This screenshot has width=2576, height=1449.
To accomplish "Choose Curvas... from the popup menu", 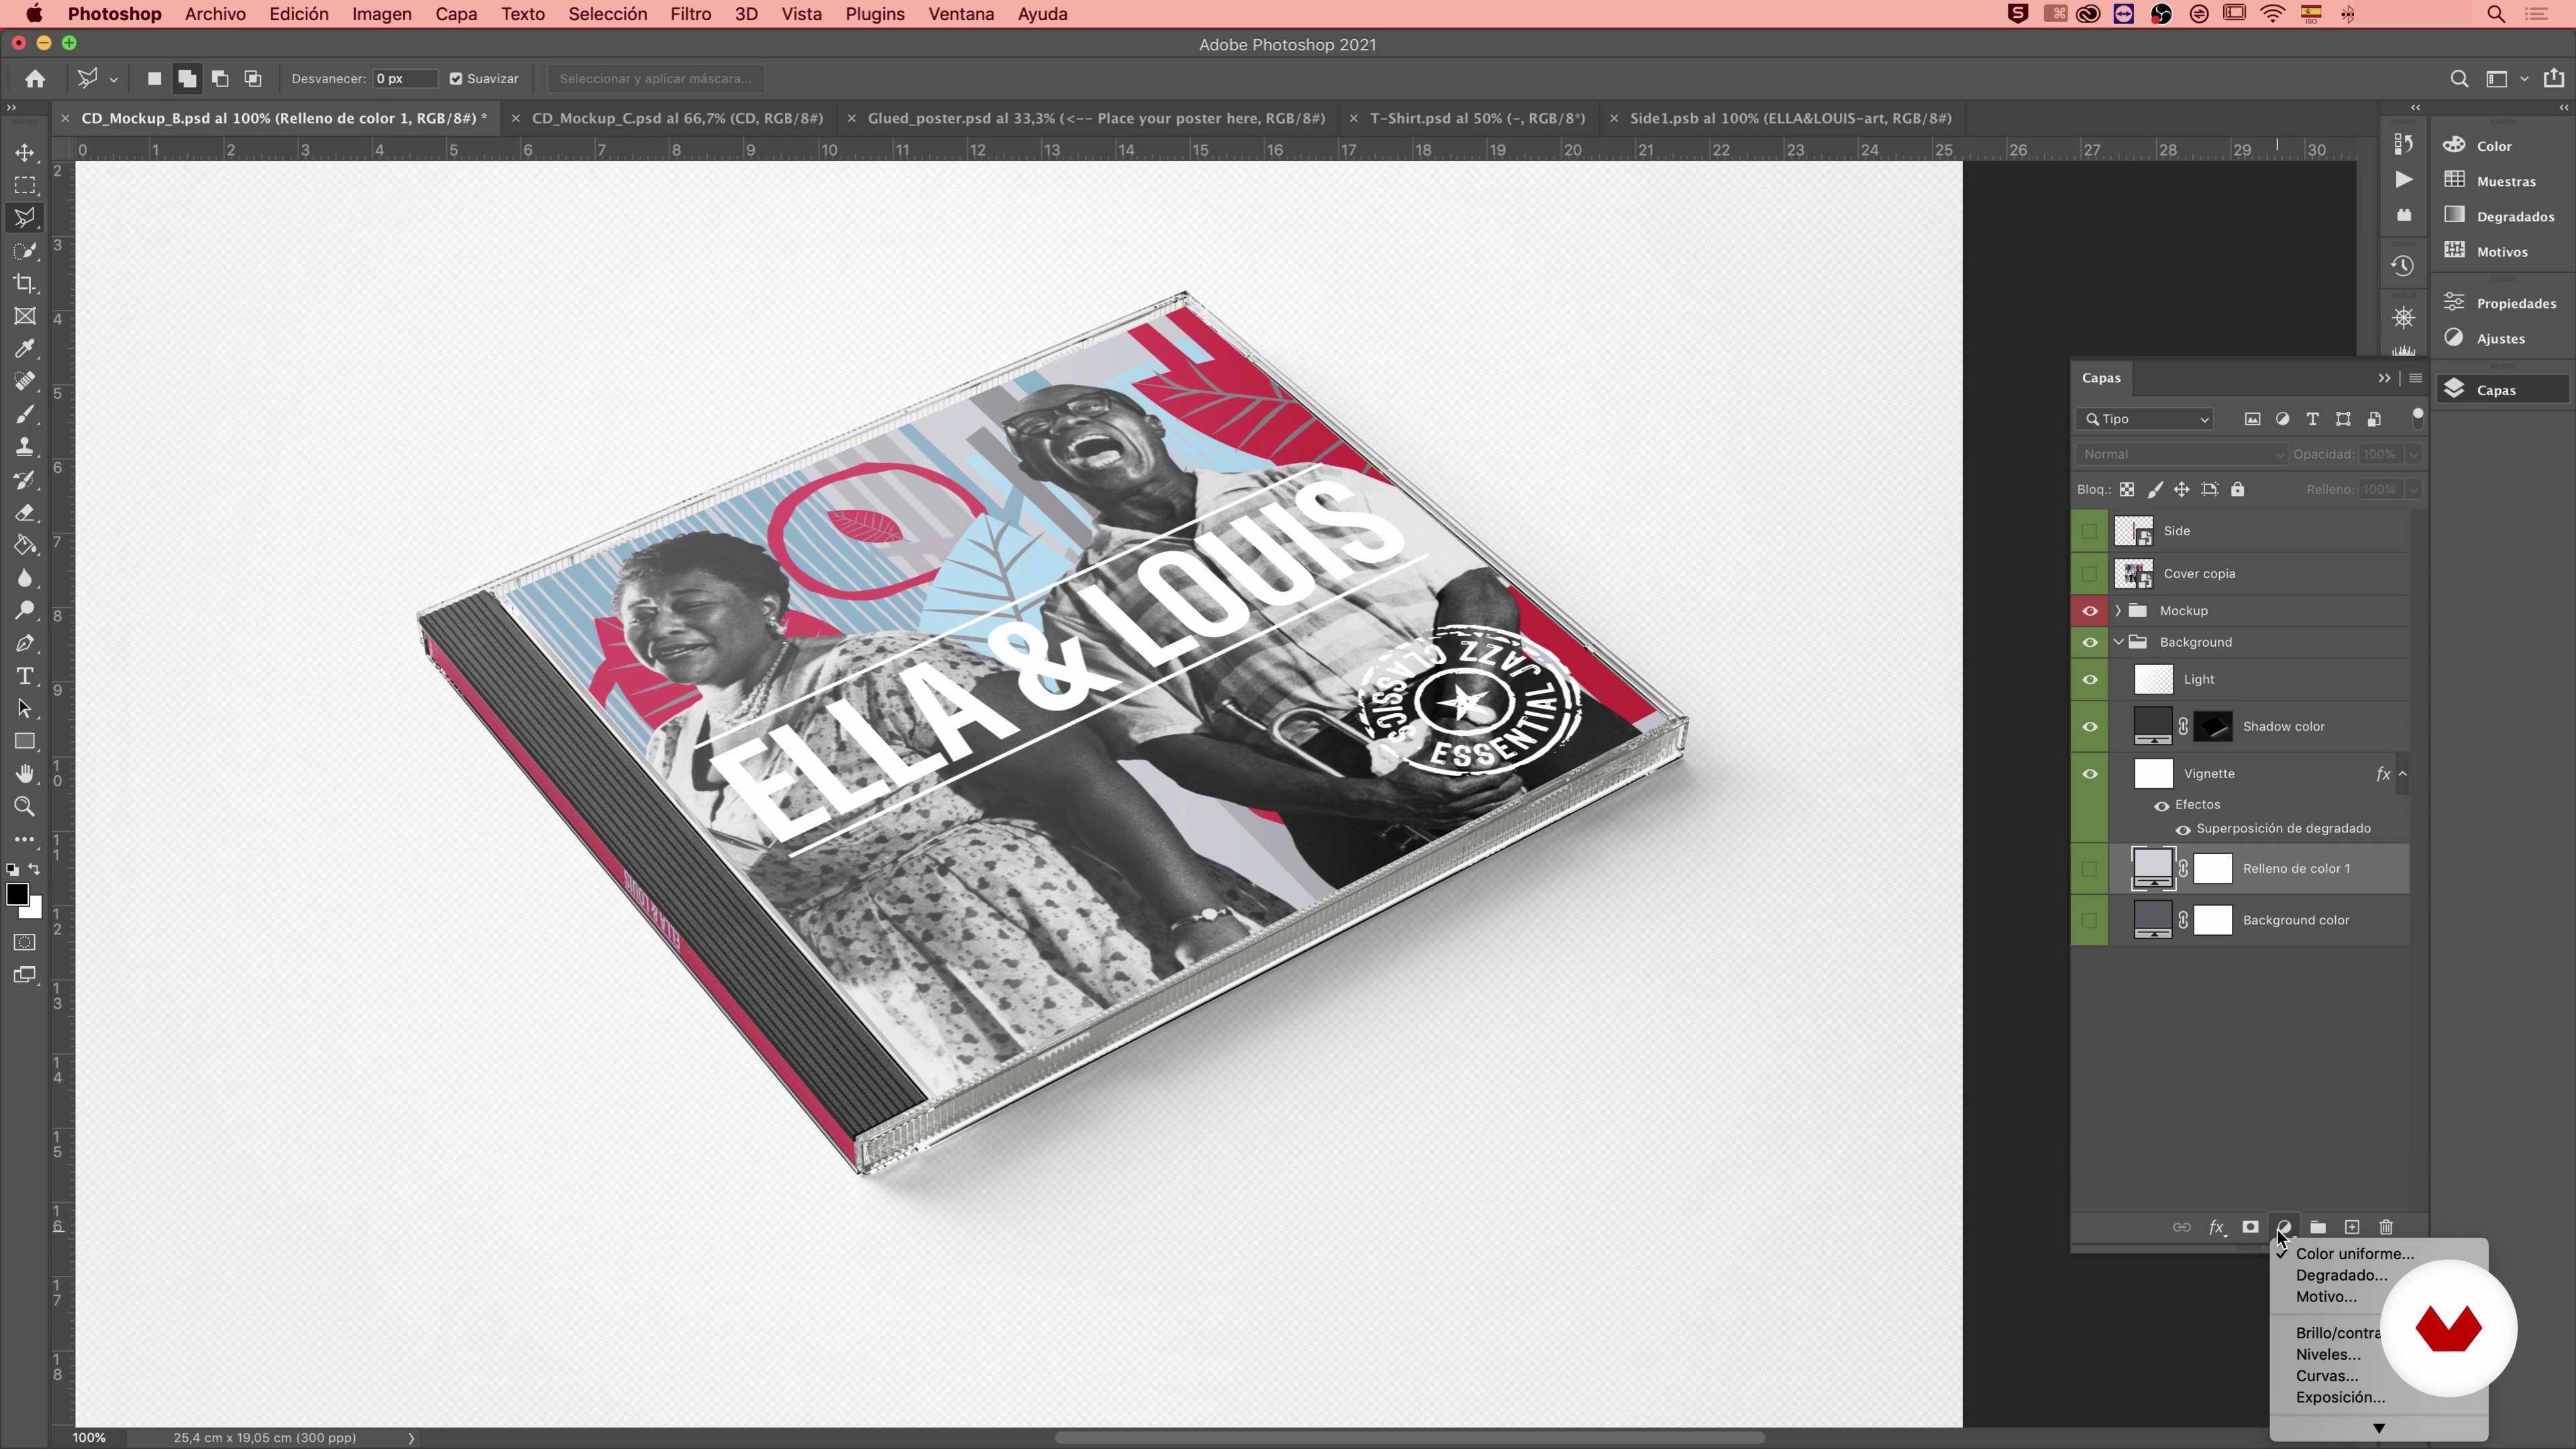I will tap(2326, 1376).
